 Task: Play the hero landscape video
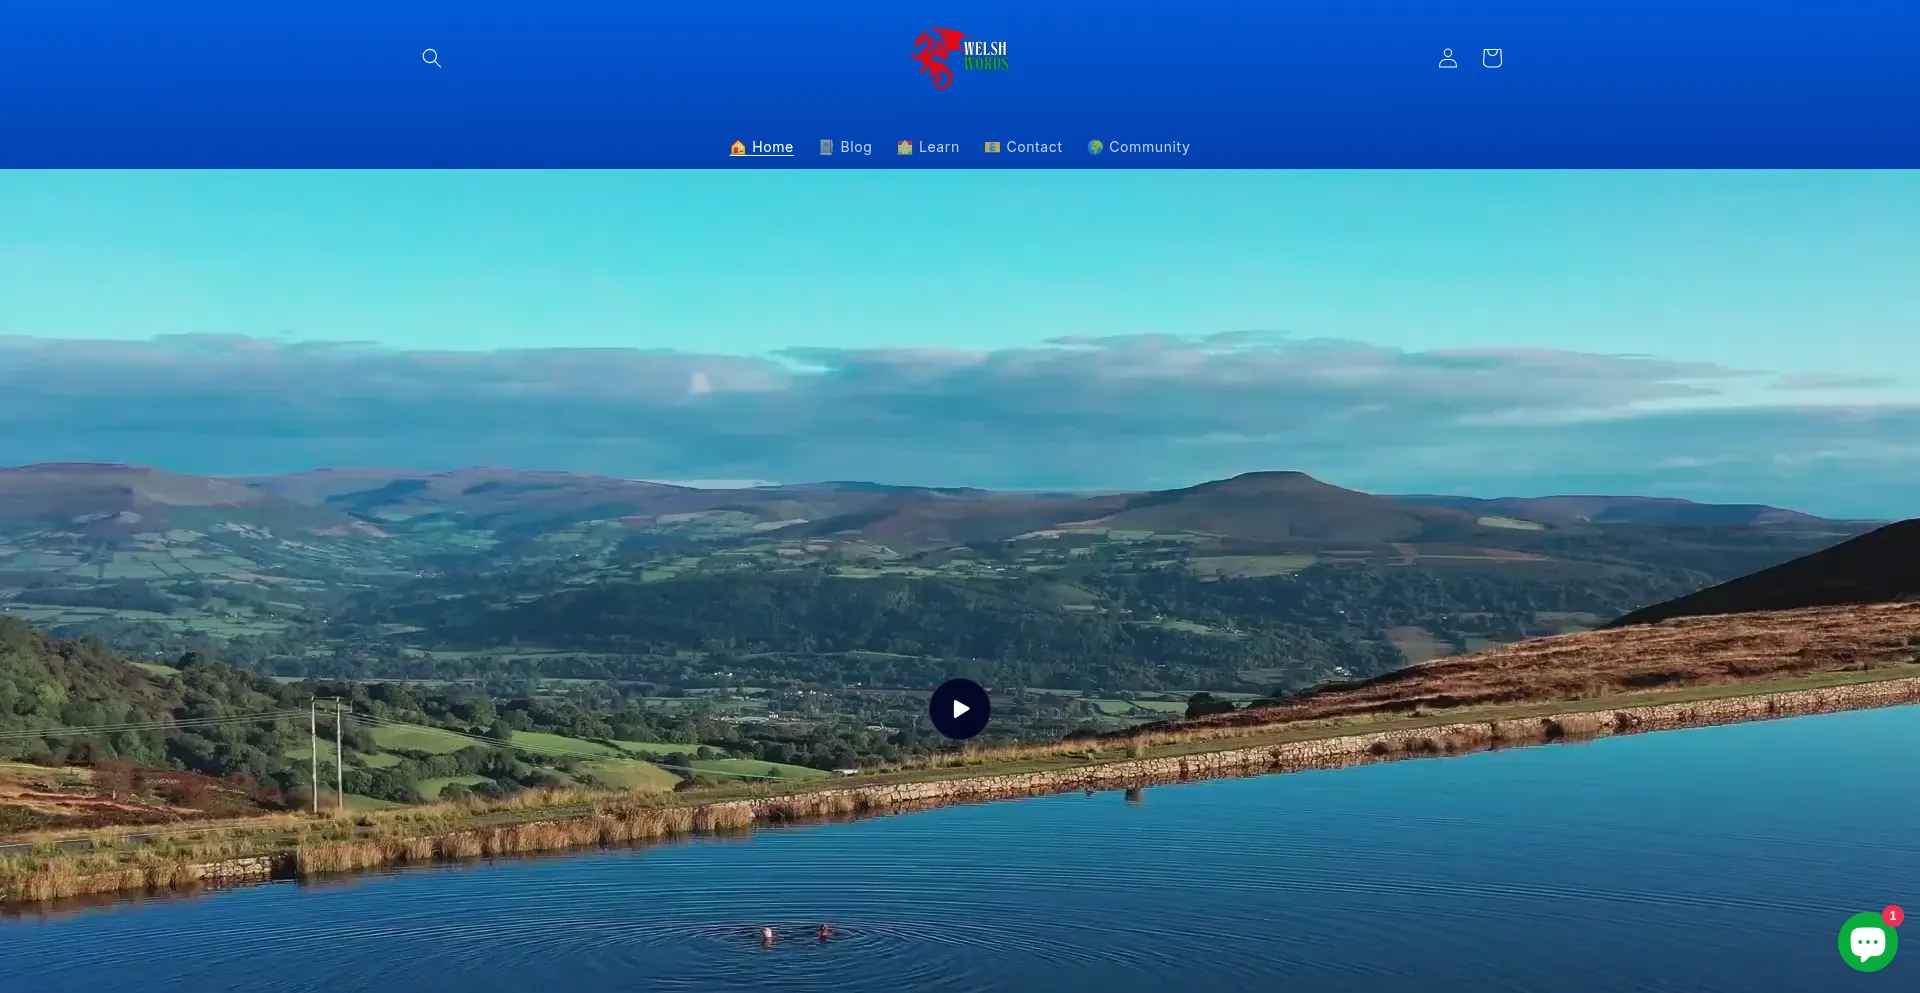[960, 709]
